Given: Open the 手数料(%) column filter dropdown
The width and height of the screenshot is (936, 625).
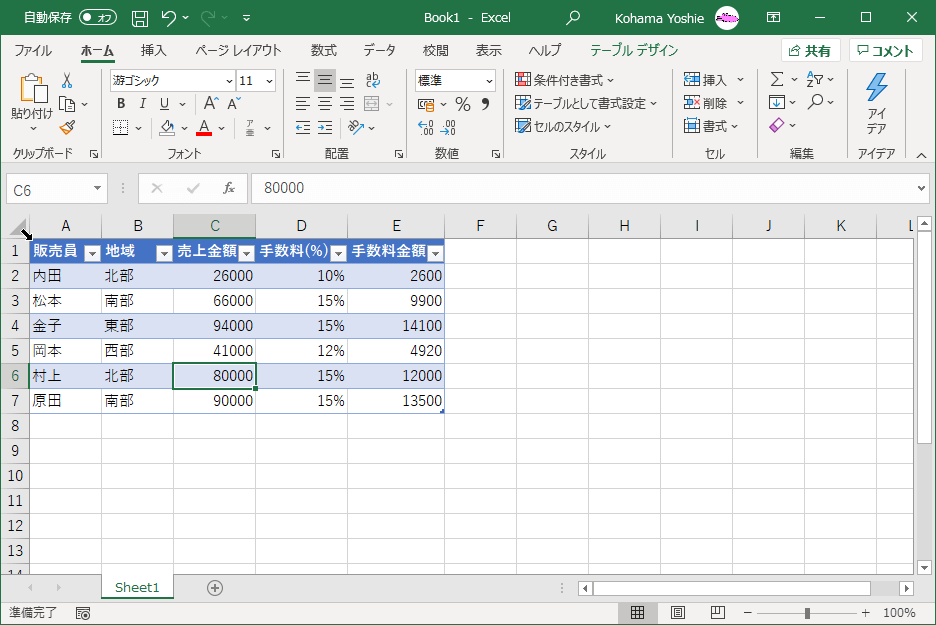Looking at the screenshot, I should point(338,254).
